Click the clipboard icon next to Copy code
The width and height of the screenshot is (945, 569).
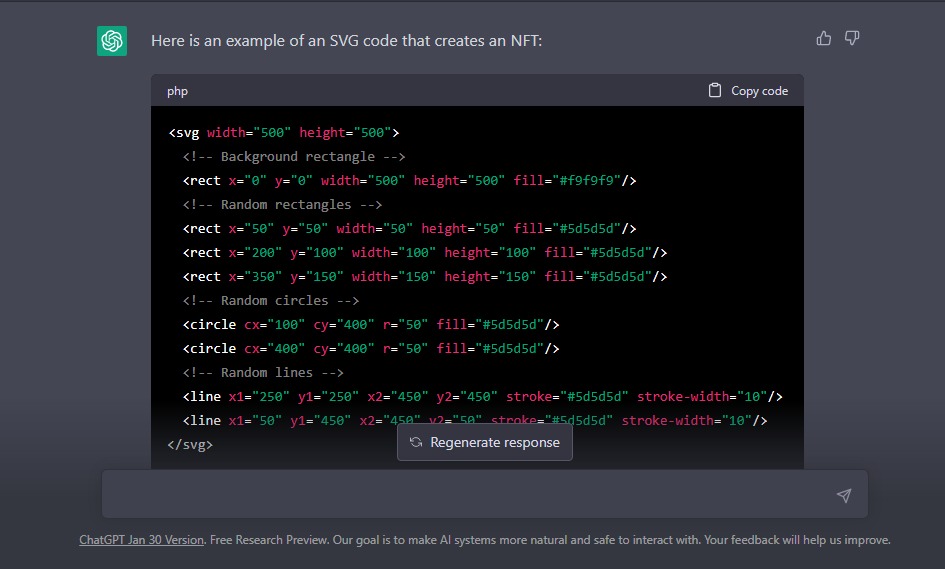pyautogui.click(x=715, y=90)
